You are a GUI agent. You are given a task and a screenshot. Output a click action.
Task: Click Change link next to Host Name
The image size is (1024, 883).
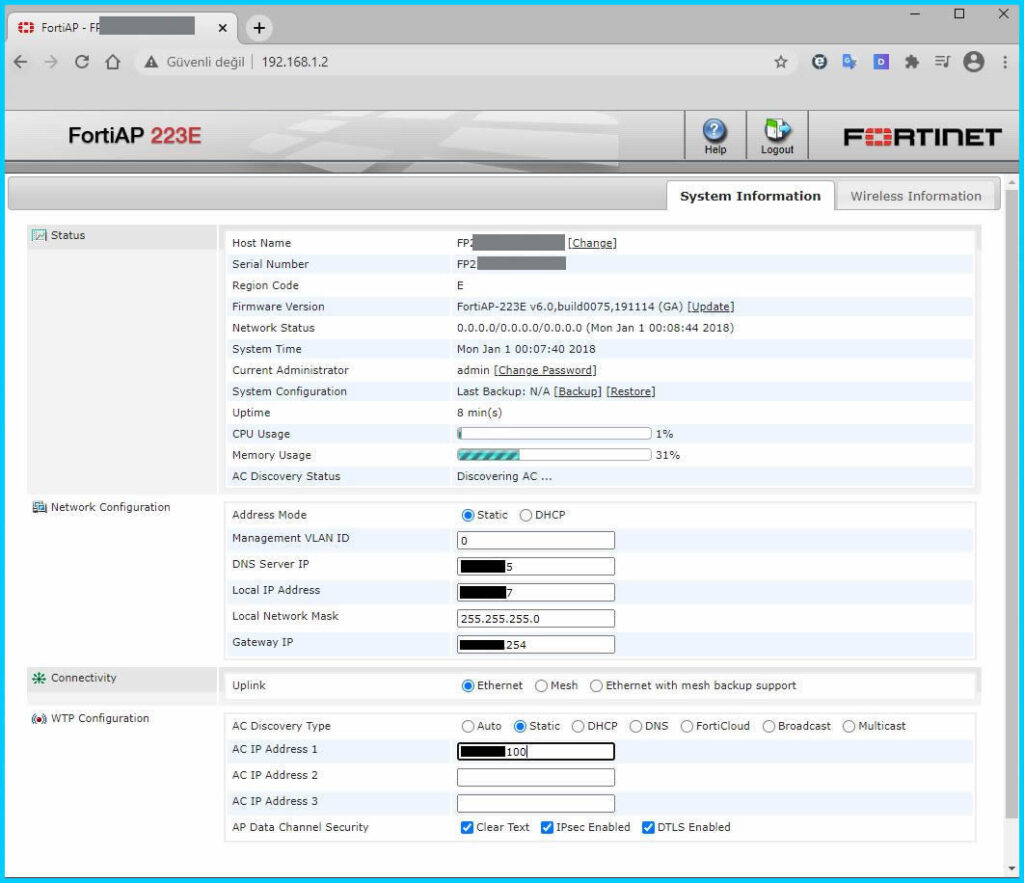[592, 243]
